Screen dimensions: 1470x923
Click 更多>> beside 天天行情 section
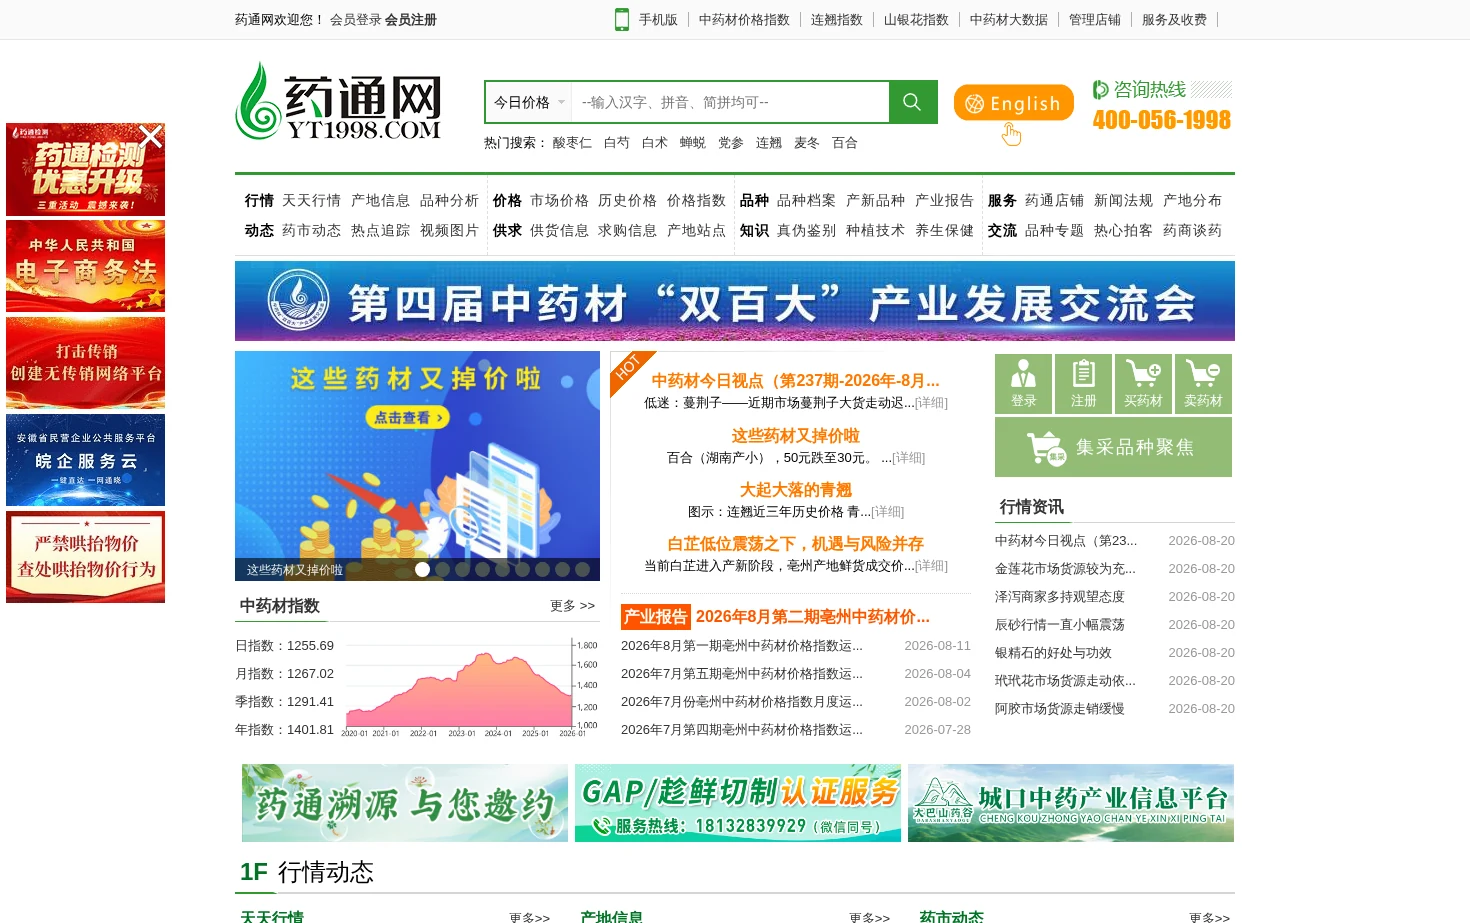coord(529,917)
